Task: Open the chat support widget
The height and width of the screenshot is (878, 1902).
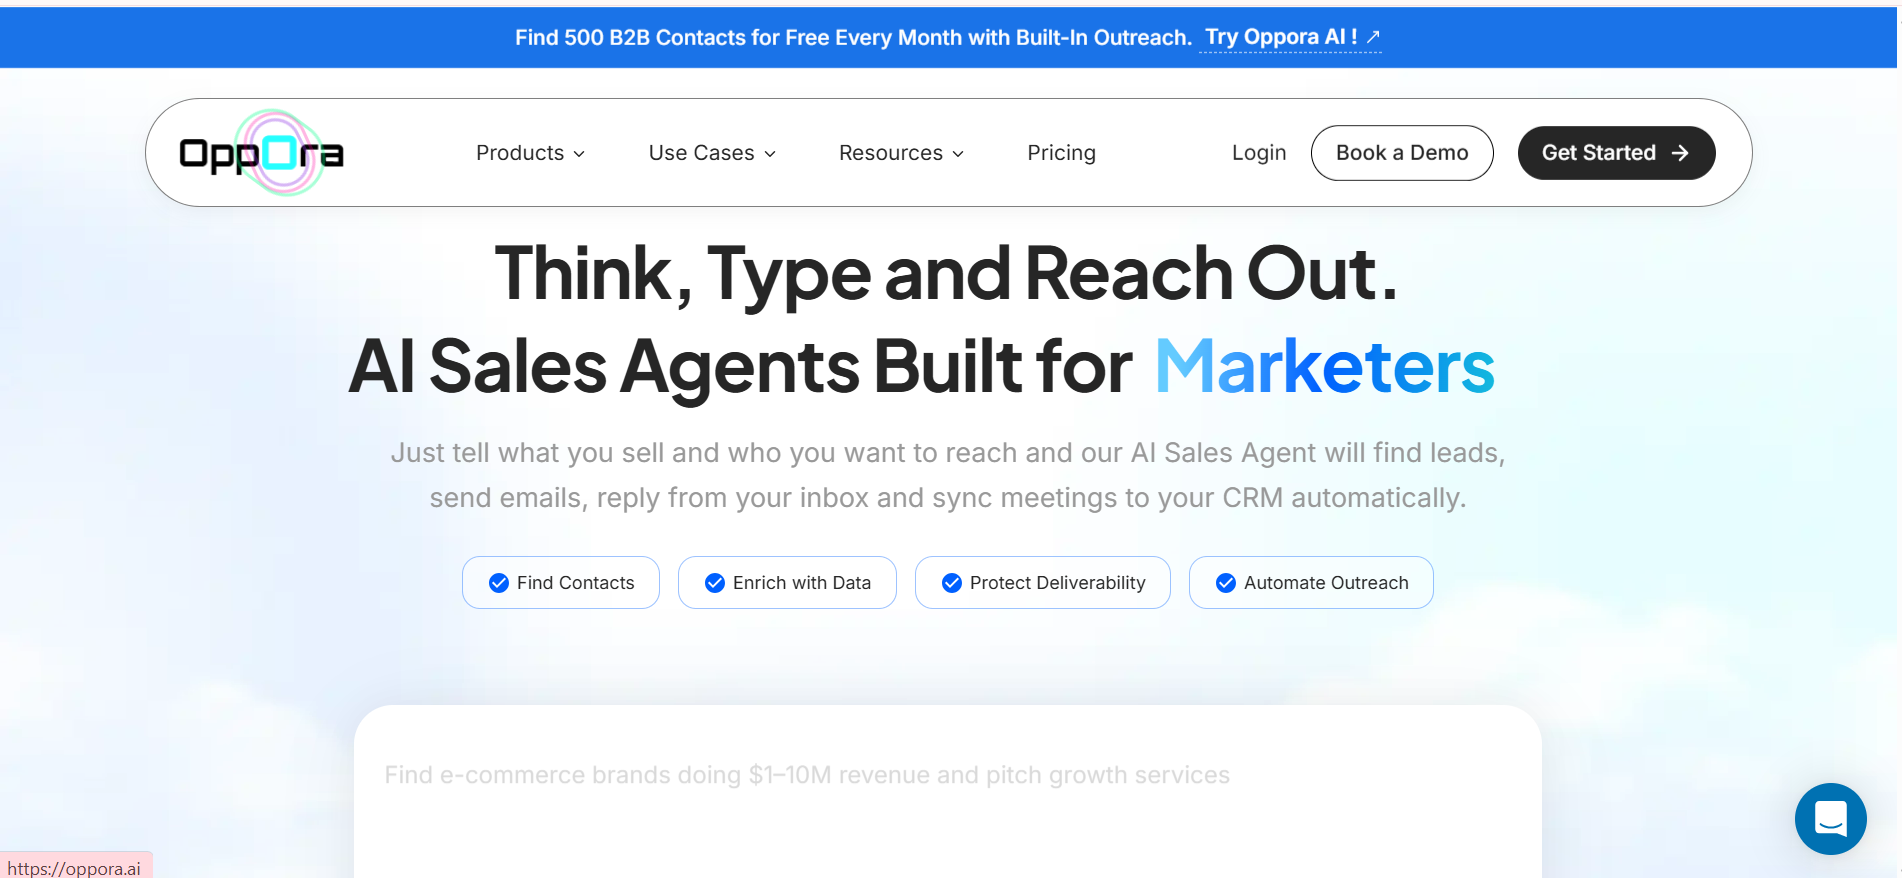Action: point(1829,819)
